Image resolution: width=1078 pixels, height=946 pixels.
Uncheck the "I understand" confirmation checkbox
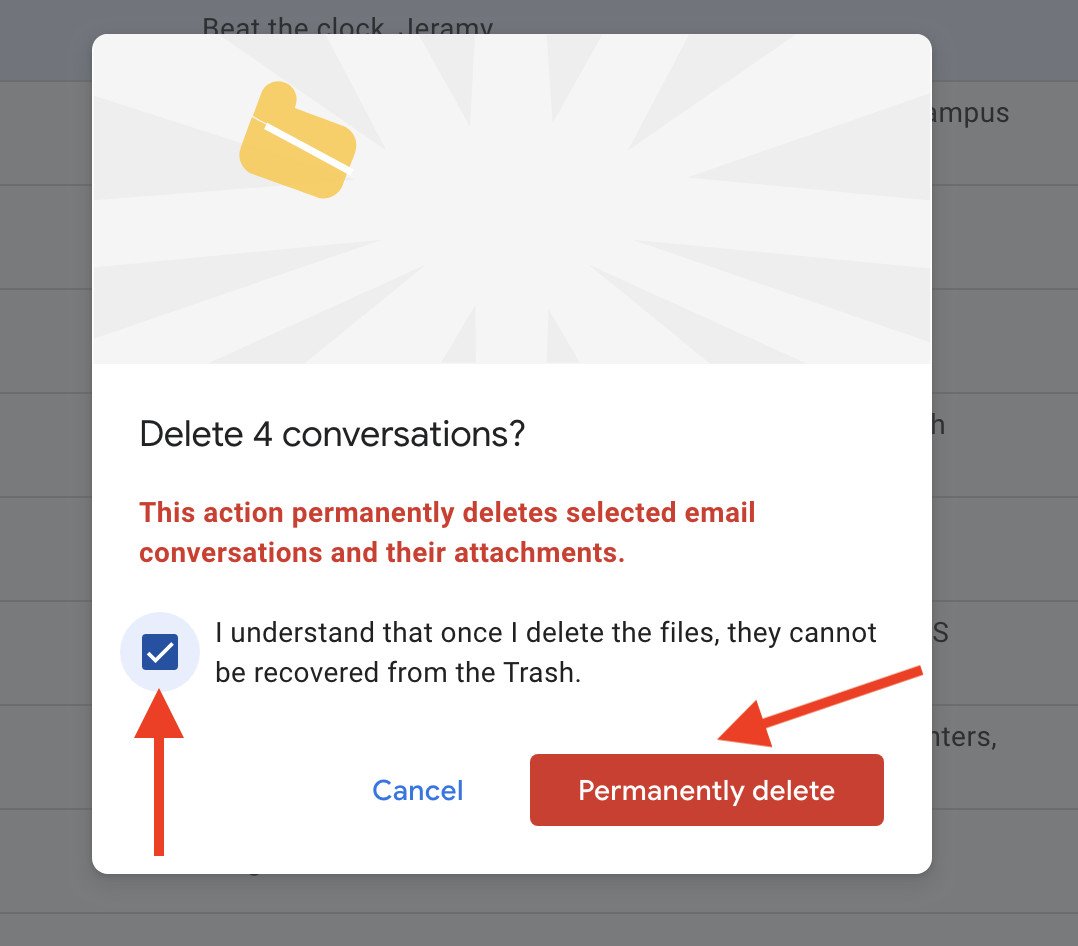coord(160,653)
